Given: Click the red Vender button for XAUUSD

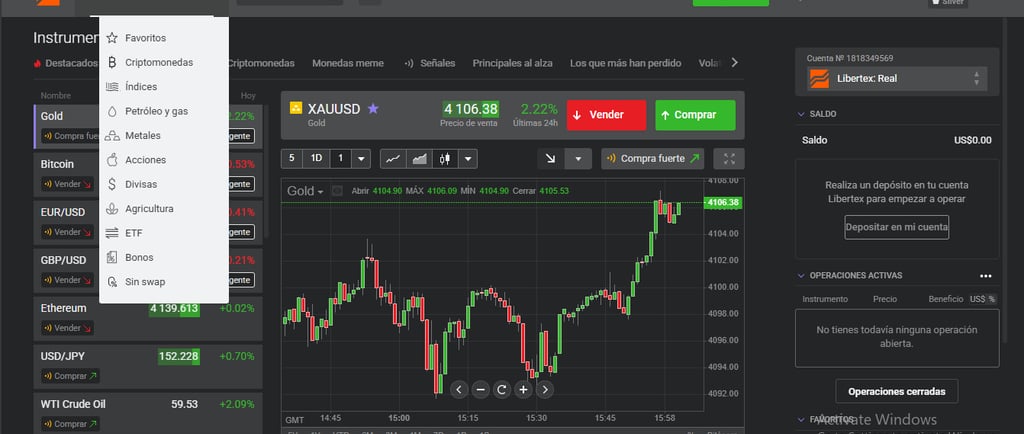Looking at the screenshot, I should pos(607,115).
